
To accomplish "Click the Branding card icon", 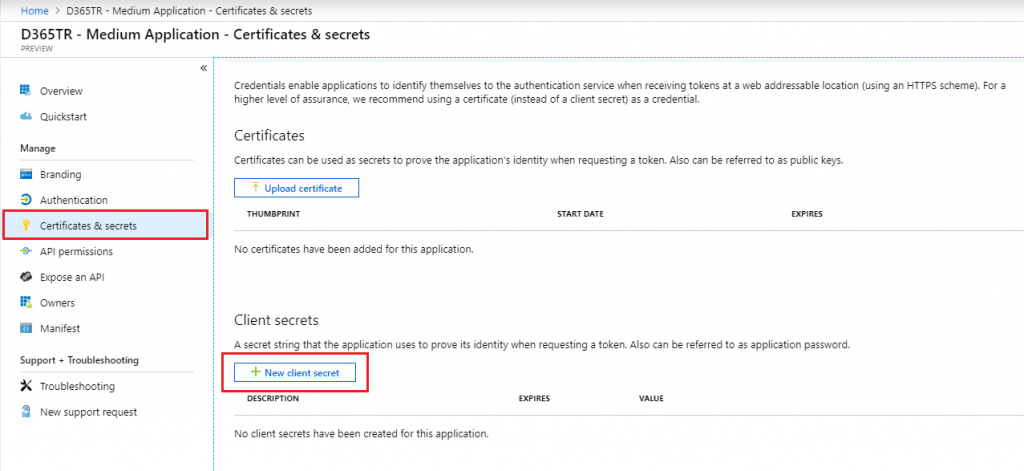I will click(26, 174).
